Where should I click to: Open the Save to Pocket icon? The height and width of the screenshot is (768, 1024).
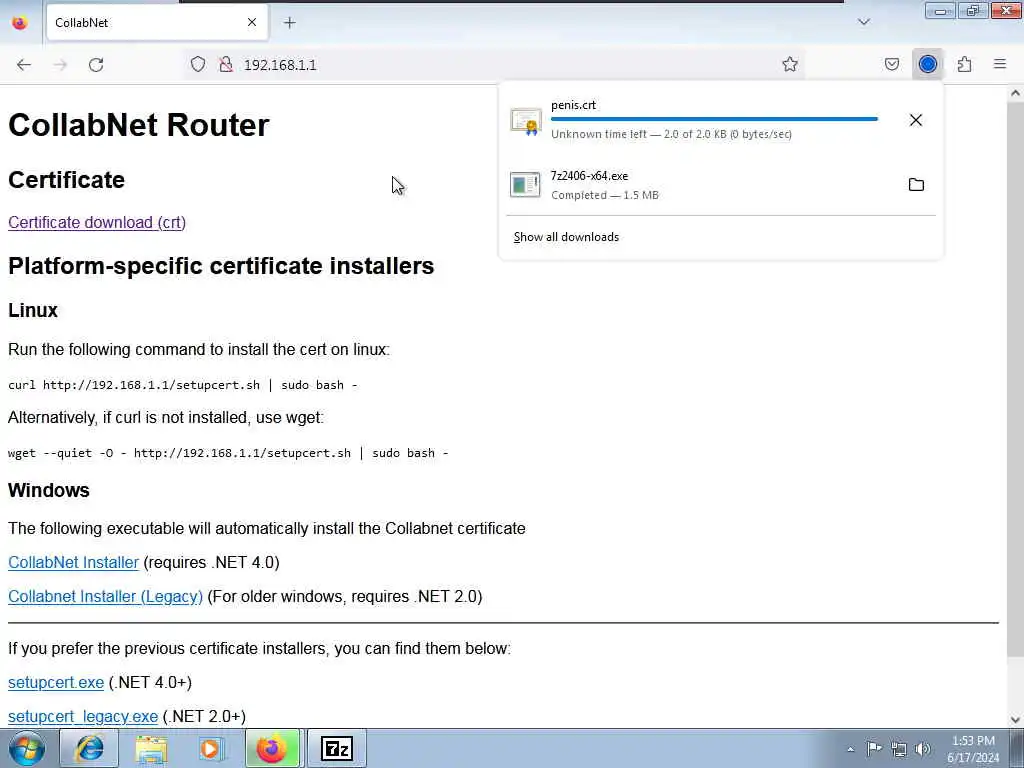891,64
